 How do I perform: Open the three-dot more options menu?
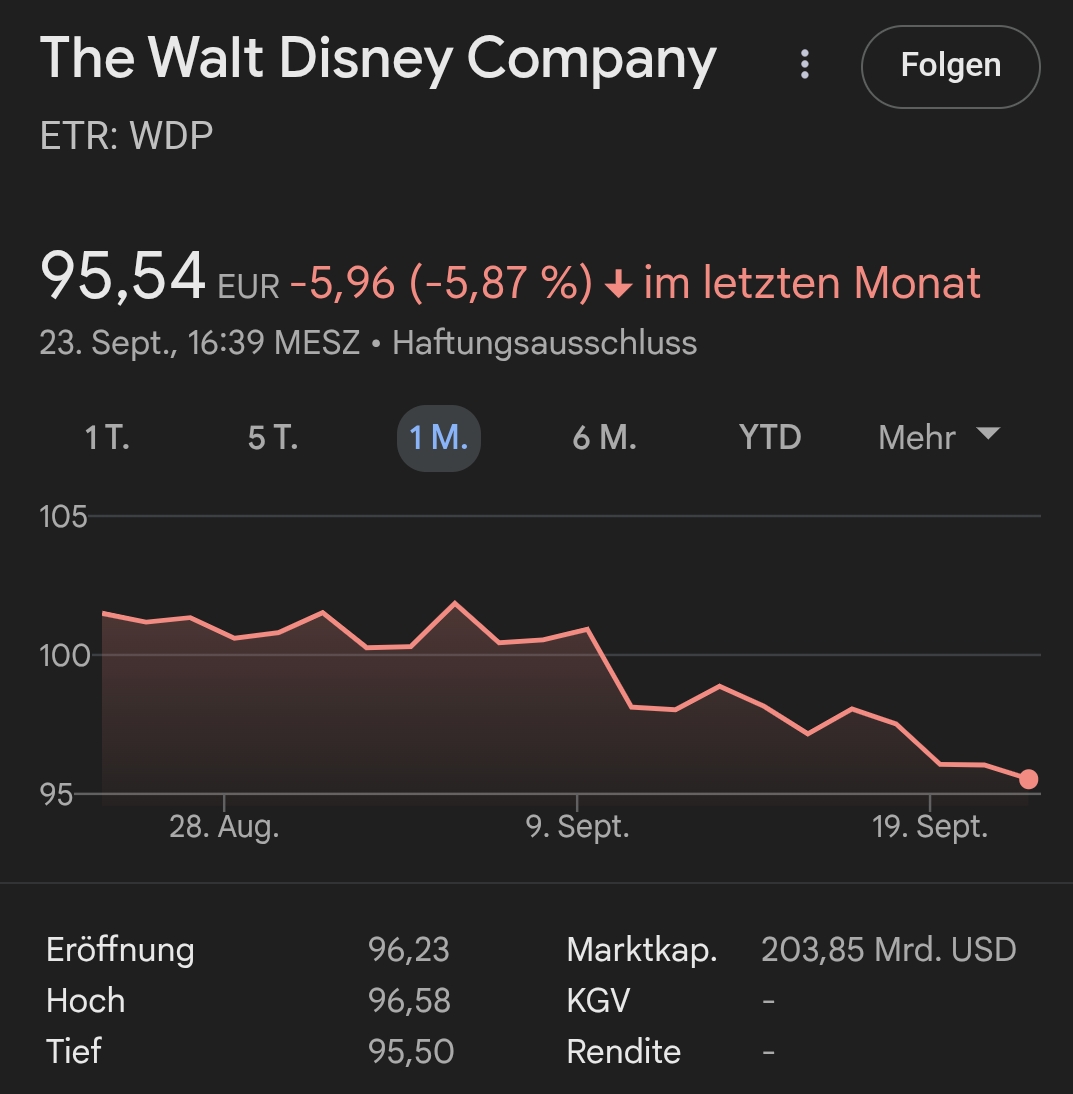tap(804, 65)
